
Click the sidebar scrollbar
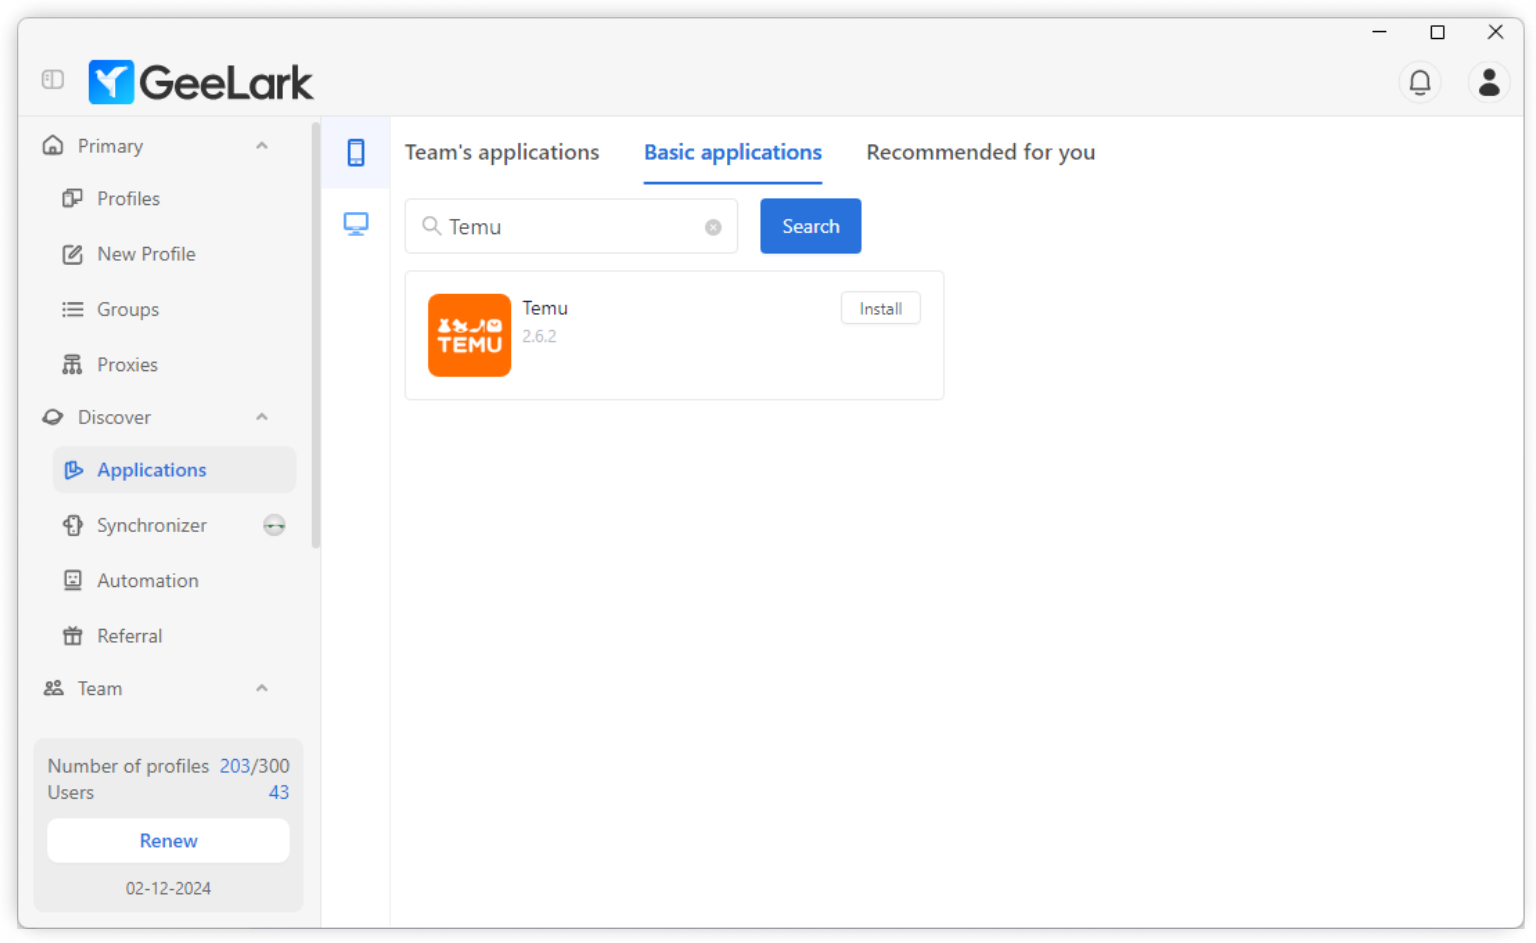(316, 335)
